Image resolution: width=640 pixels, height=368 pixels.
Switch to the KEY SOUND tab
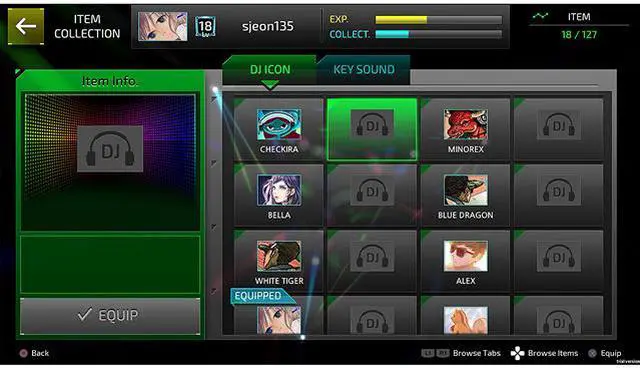coord(364,70)
